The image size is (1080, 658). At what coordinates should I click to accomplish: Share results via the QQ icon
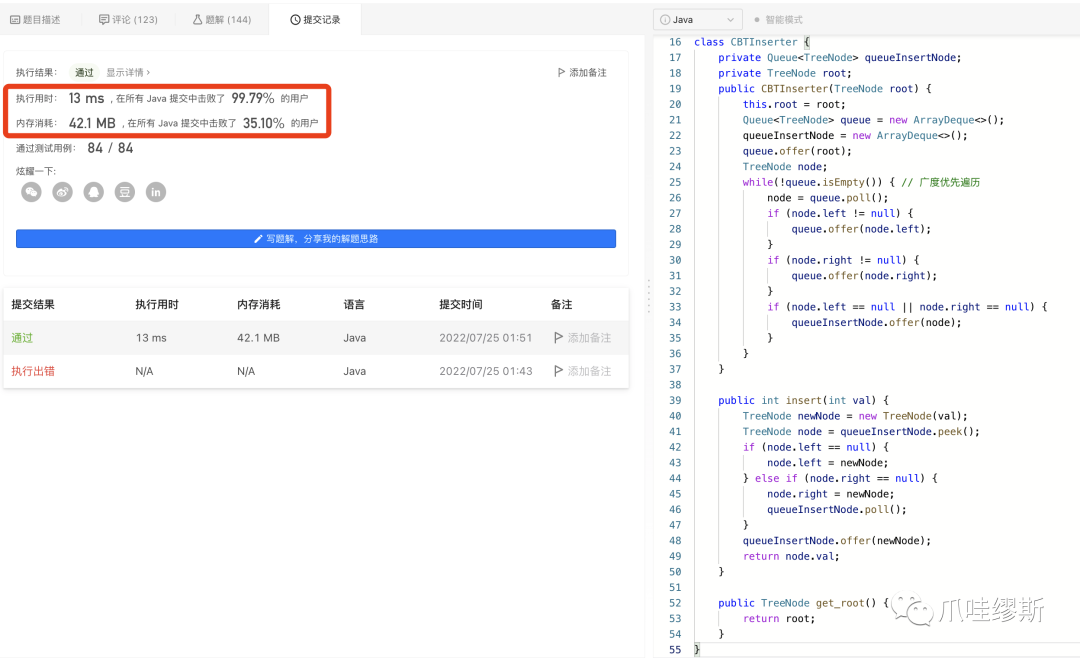pos(93,191)
